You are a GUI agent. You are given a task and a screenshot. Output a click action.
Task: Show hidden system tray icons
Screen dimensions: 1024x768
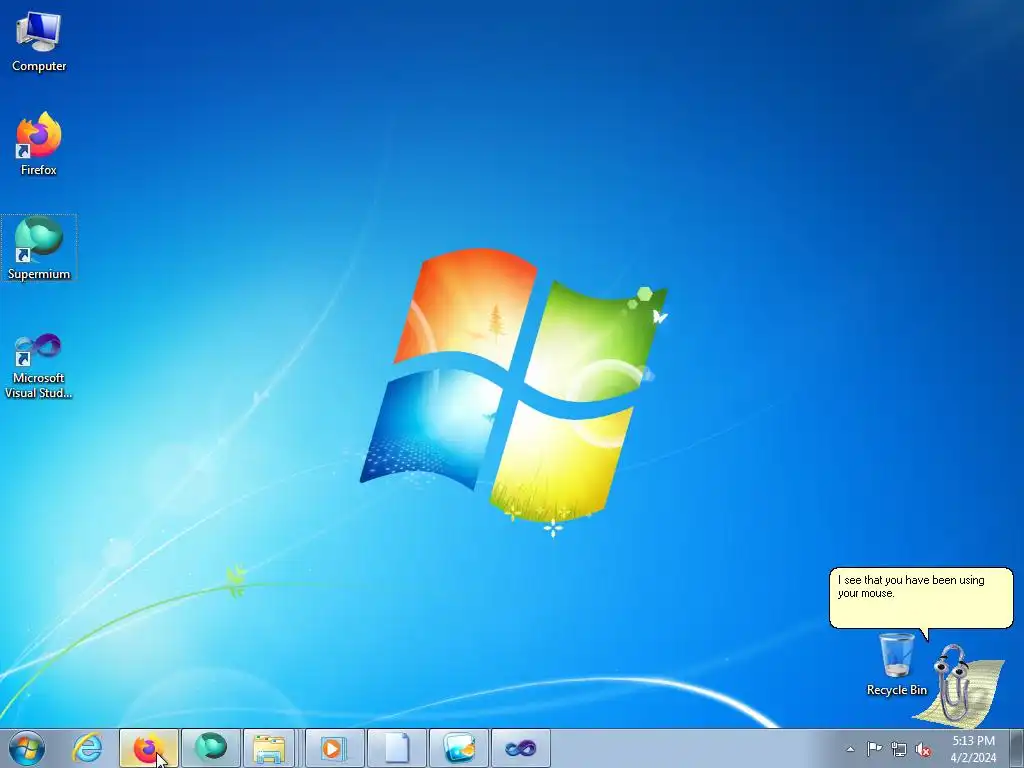[x=850, y=749]
